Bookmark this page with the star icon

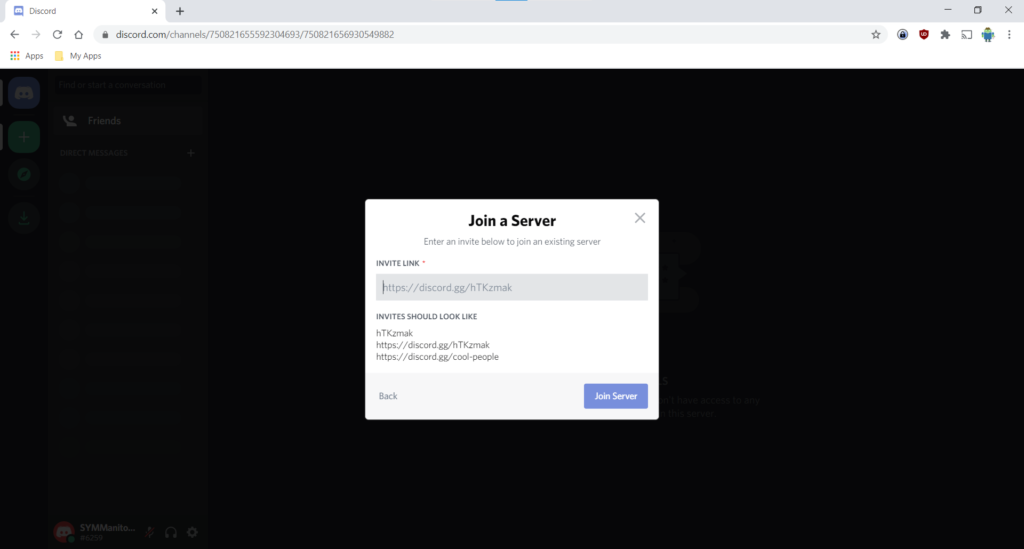click(x=876, y=35)
